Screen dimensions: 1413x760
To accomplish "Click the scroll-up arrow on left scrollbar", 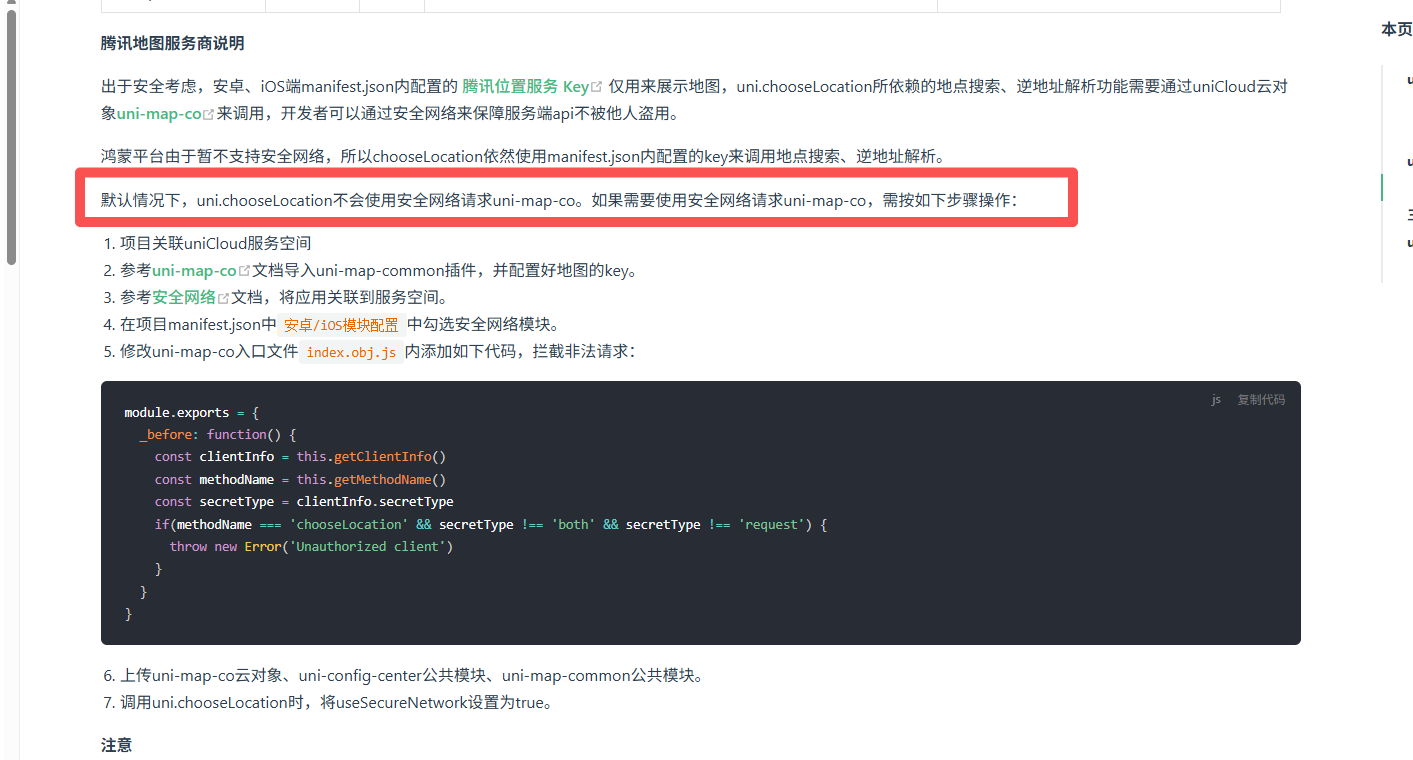I will (11, 4).
